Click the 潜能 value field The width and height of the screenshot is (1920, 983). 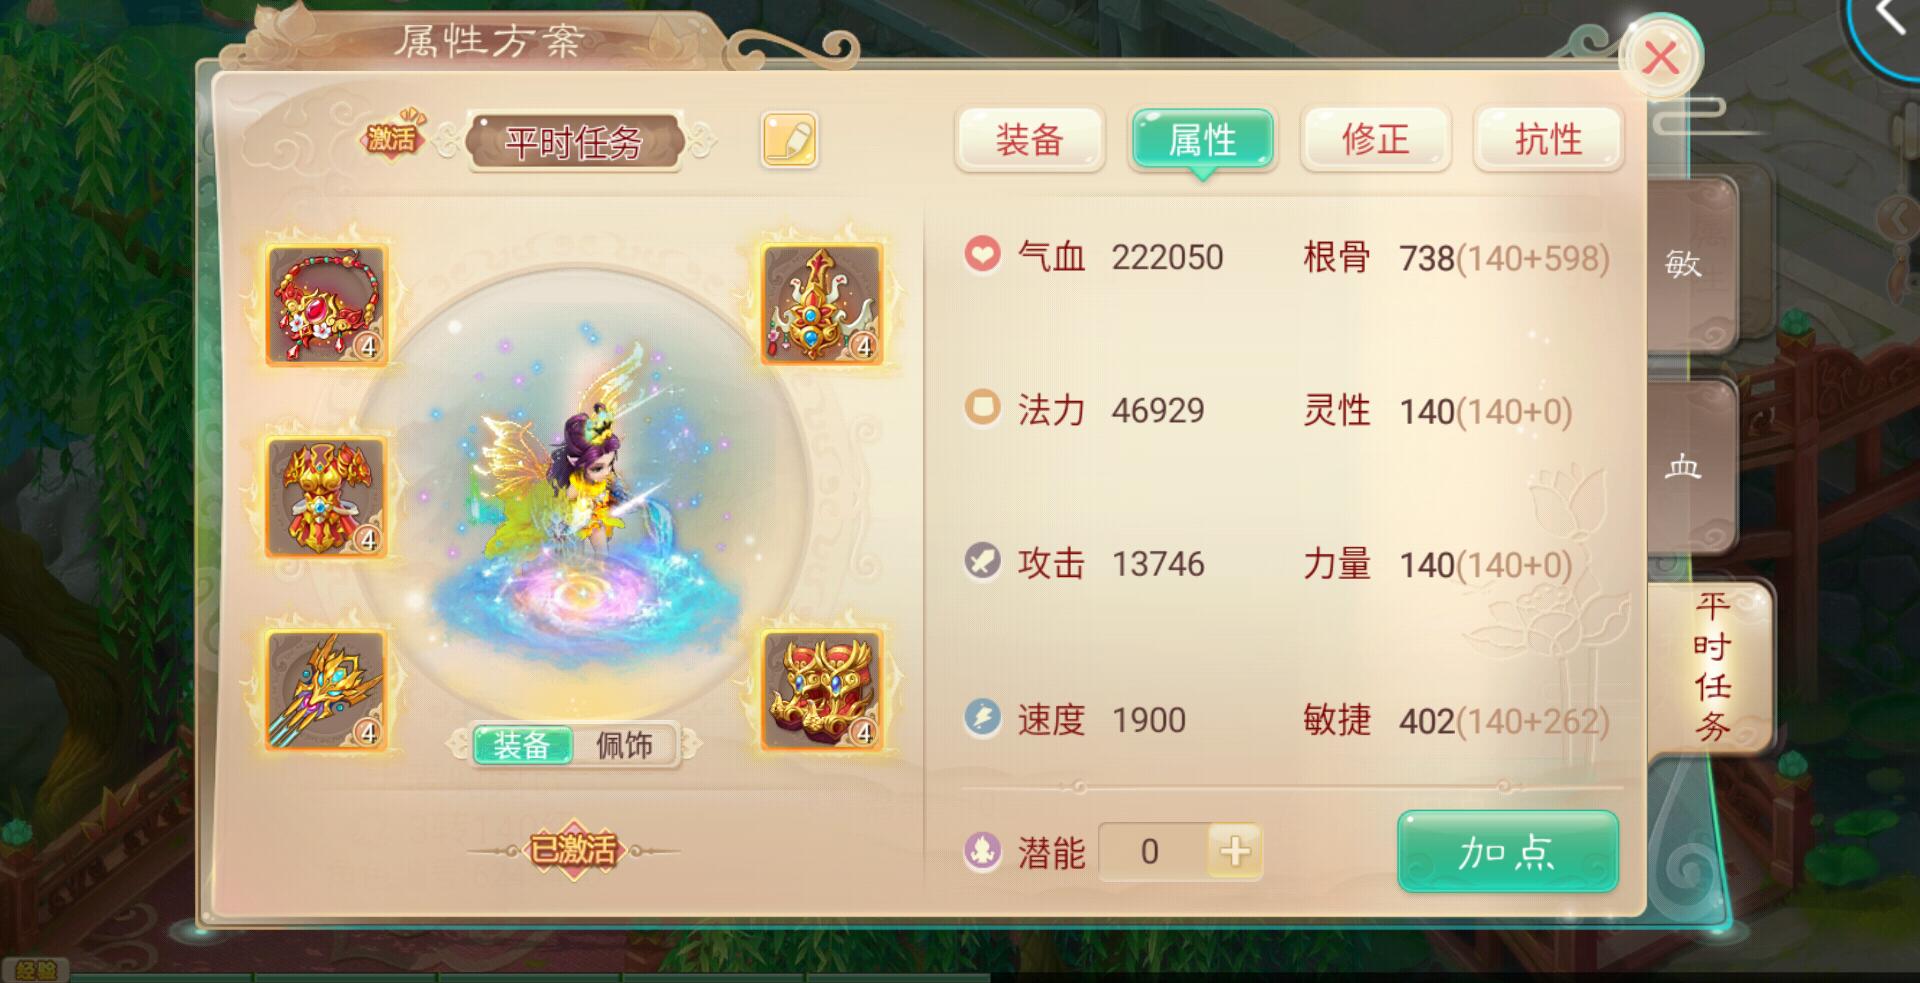point(1153,852)
